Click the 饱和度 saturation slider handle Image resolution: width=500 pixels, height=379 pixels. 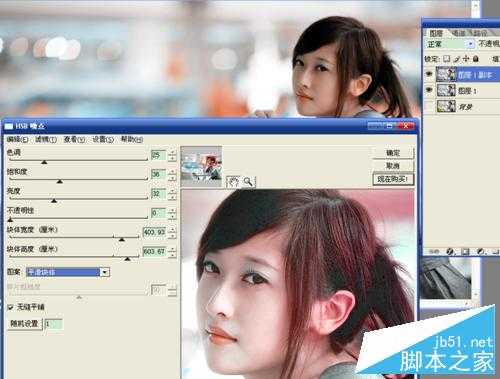[60, 181]
